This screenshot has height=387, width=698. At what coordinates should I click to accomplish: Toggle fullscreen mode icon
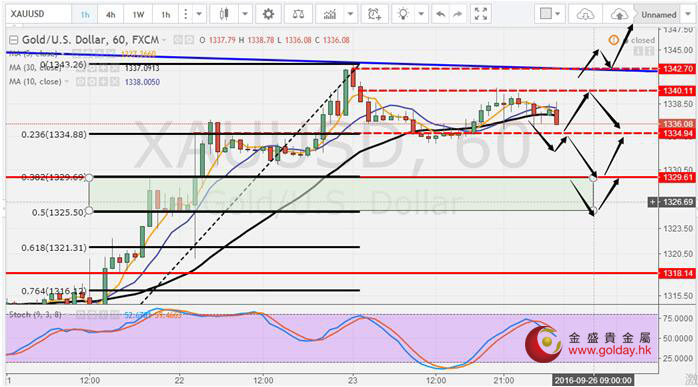coord(481,14)
